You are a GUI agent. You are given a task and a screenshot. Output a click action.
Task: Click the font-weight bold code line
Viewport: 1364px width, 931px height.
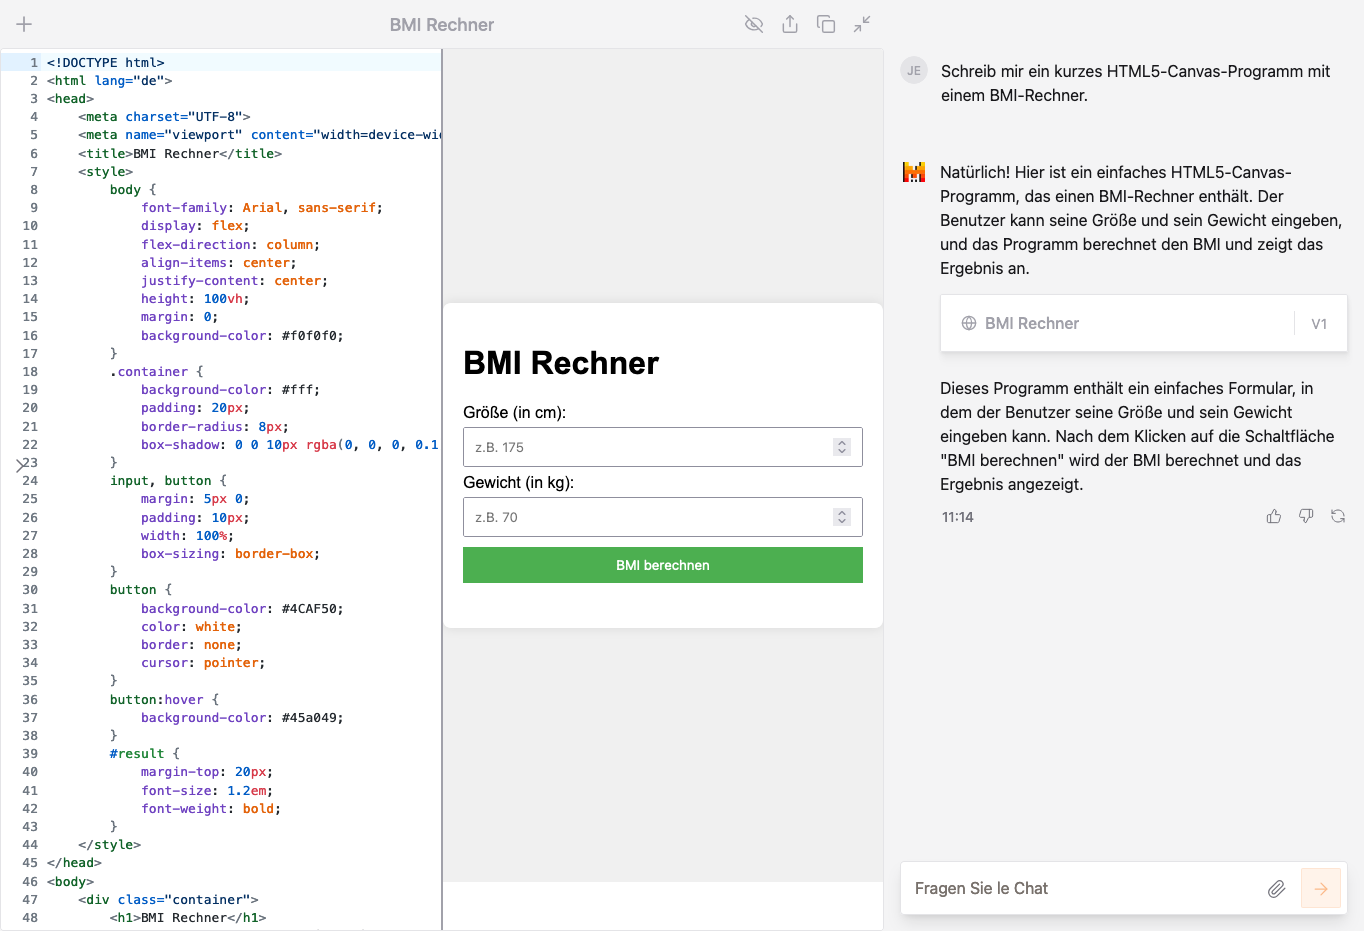tap(211, 808)
